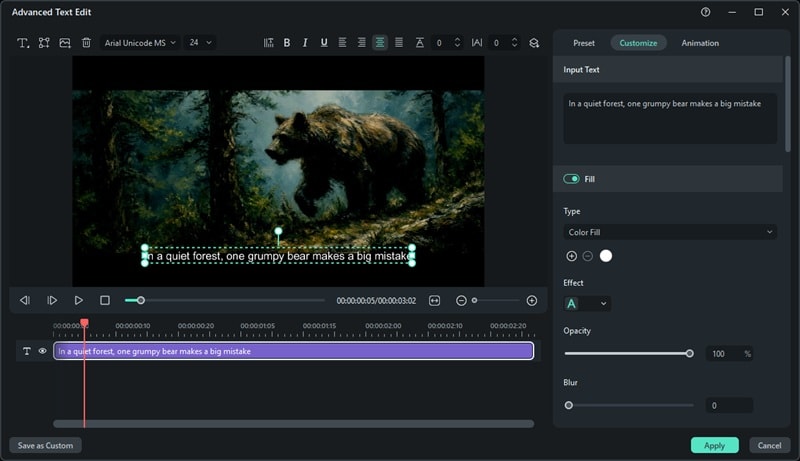Toggle Bold formatting
Screen dimensions: 800x461
(x=287, y=43)
